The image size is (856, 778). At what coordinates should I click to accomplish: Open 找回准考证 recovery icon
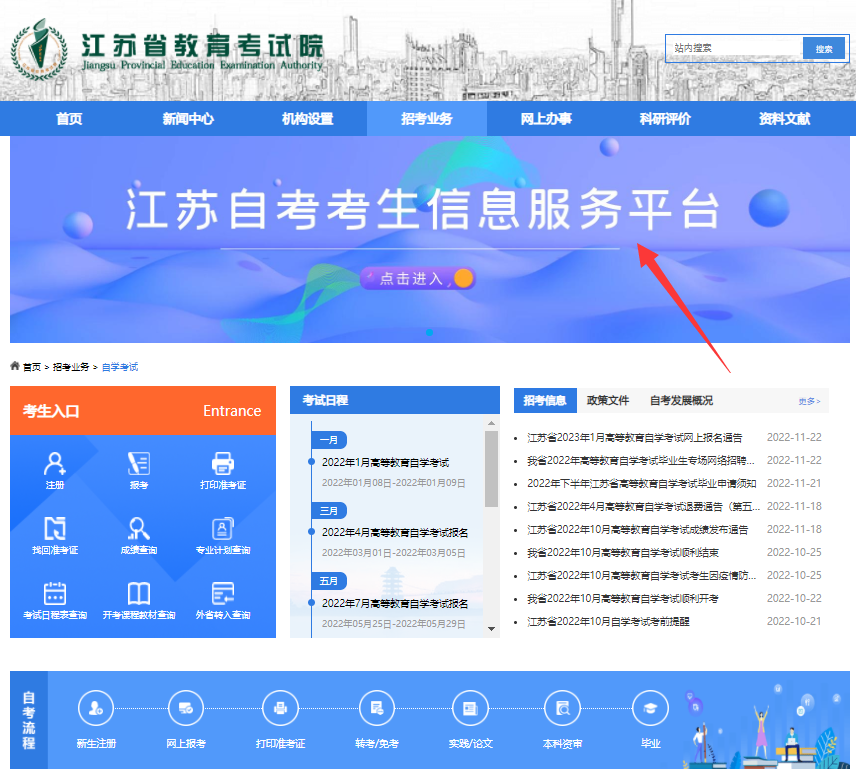tap(55, 528)
